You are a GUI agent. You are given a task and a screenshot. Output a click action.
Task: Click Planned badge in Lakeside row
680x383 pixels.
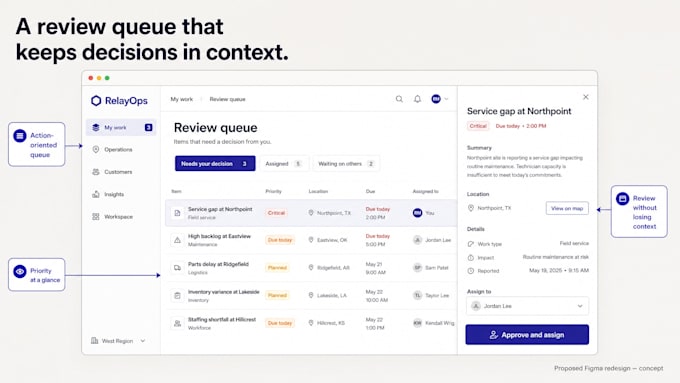(x=277, y=295)
